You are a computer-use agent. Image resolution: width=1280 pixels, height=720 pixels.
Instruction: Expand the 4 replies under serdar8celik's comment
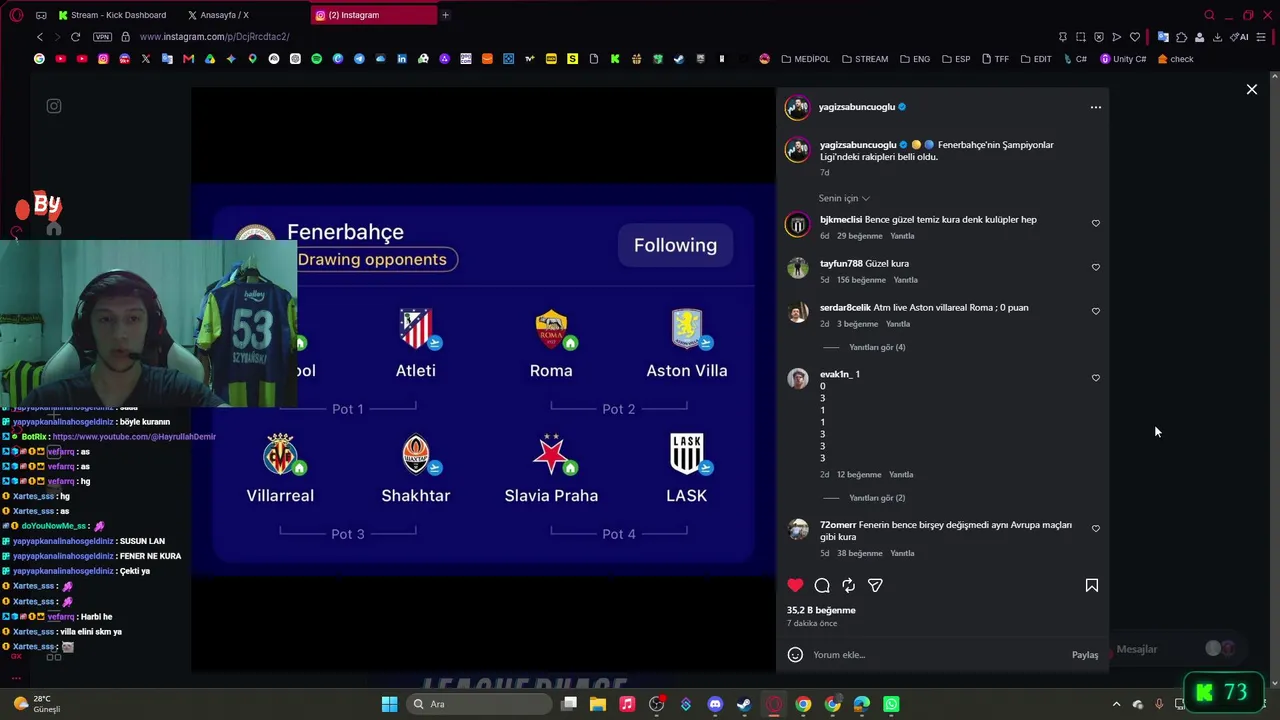pos(877,347)
